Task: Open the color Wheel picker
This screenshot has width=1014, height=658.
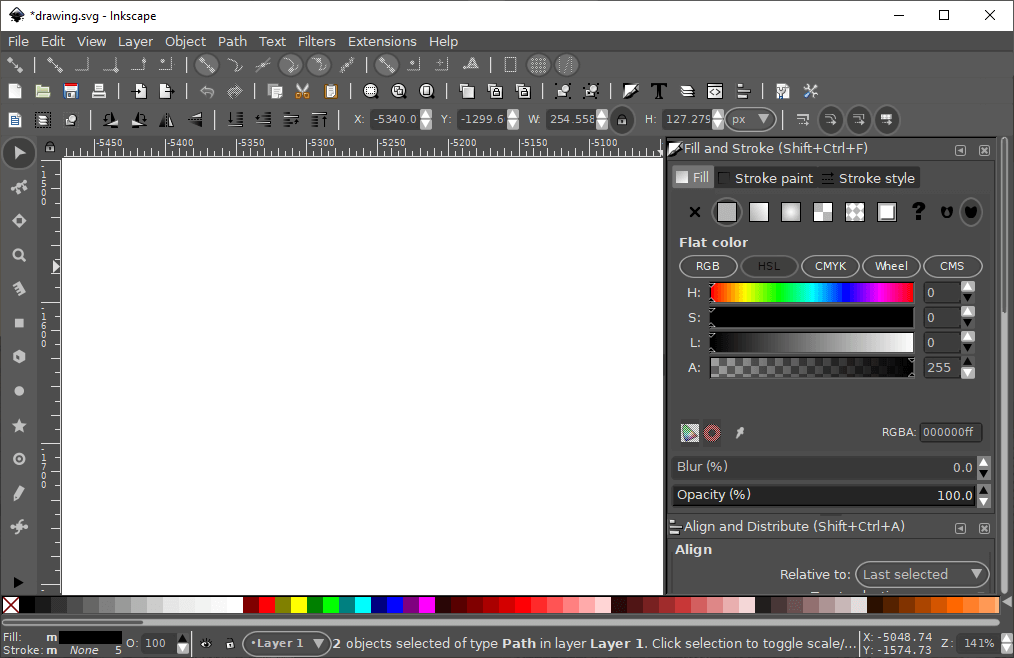Action: pos(891,266)
